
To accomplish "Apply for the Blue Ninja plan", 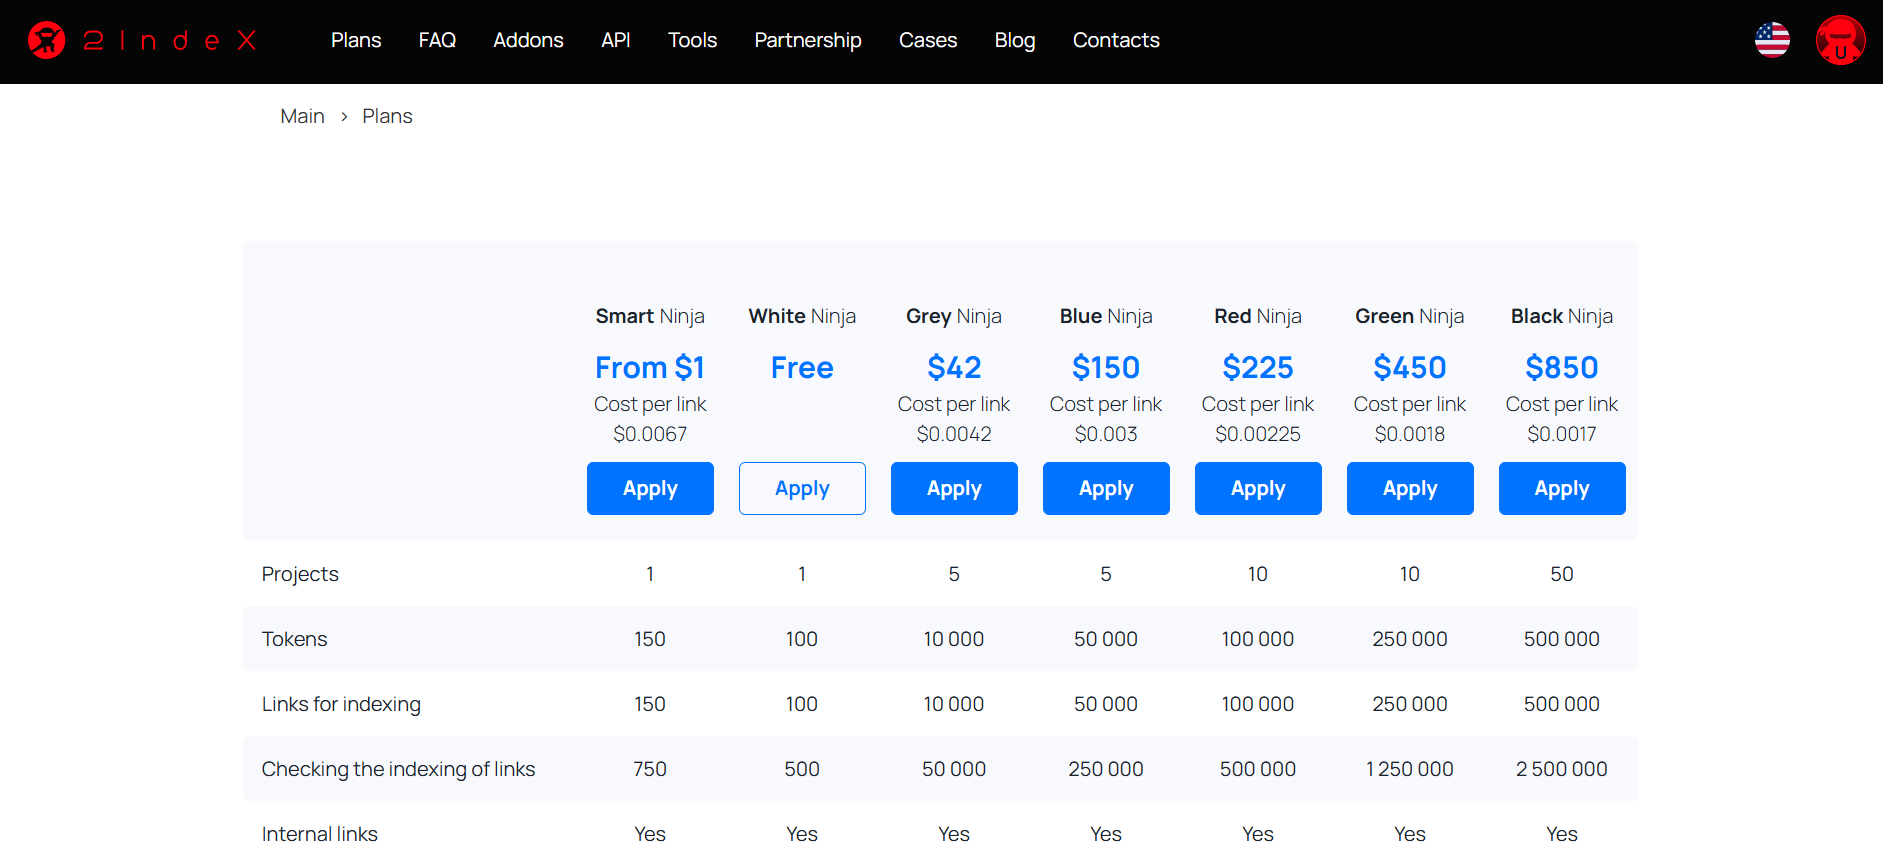I will click(1106, 488).
